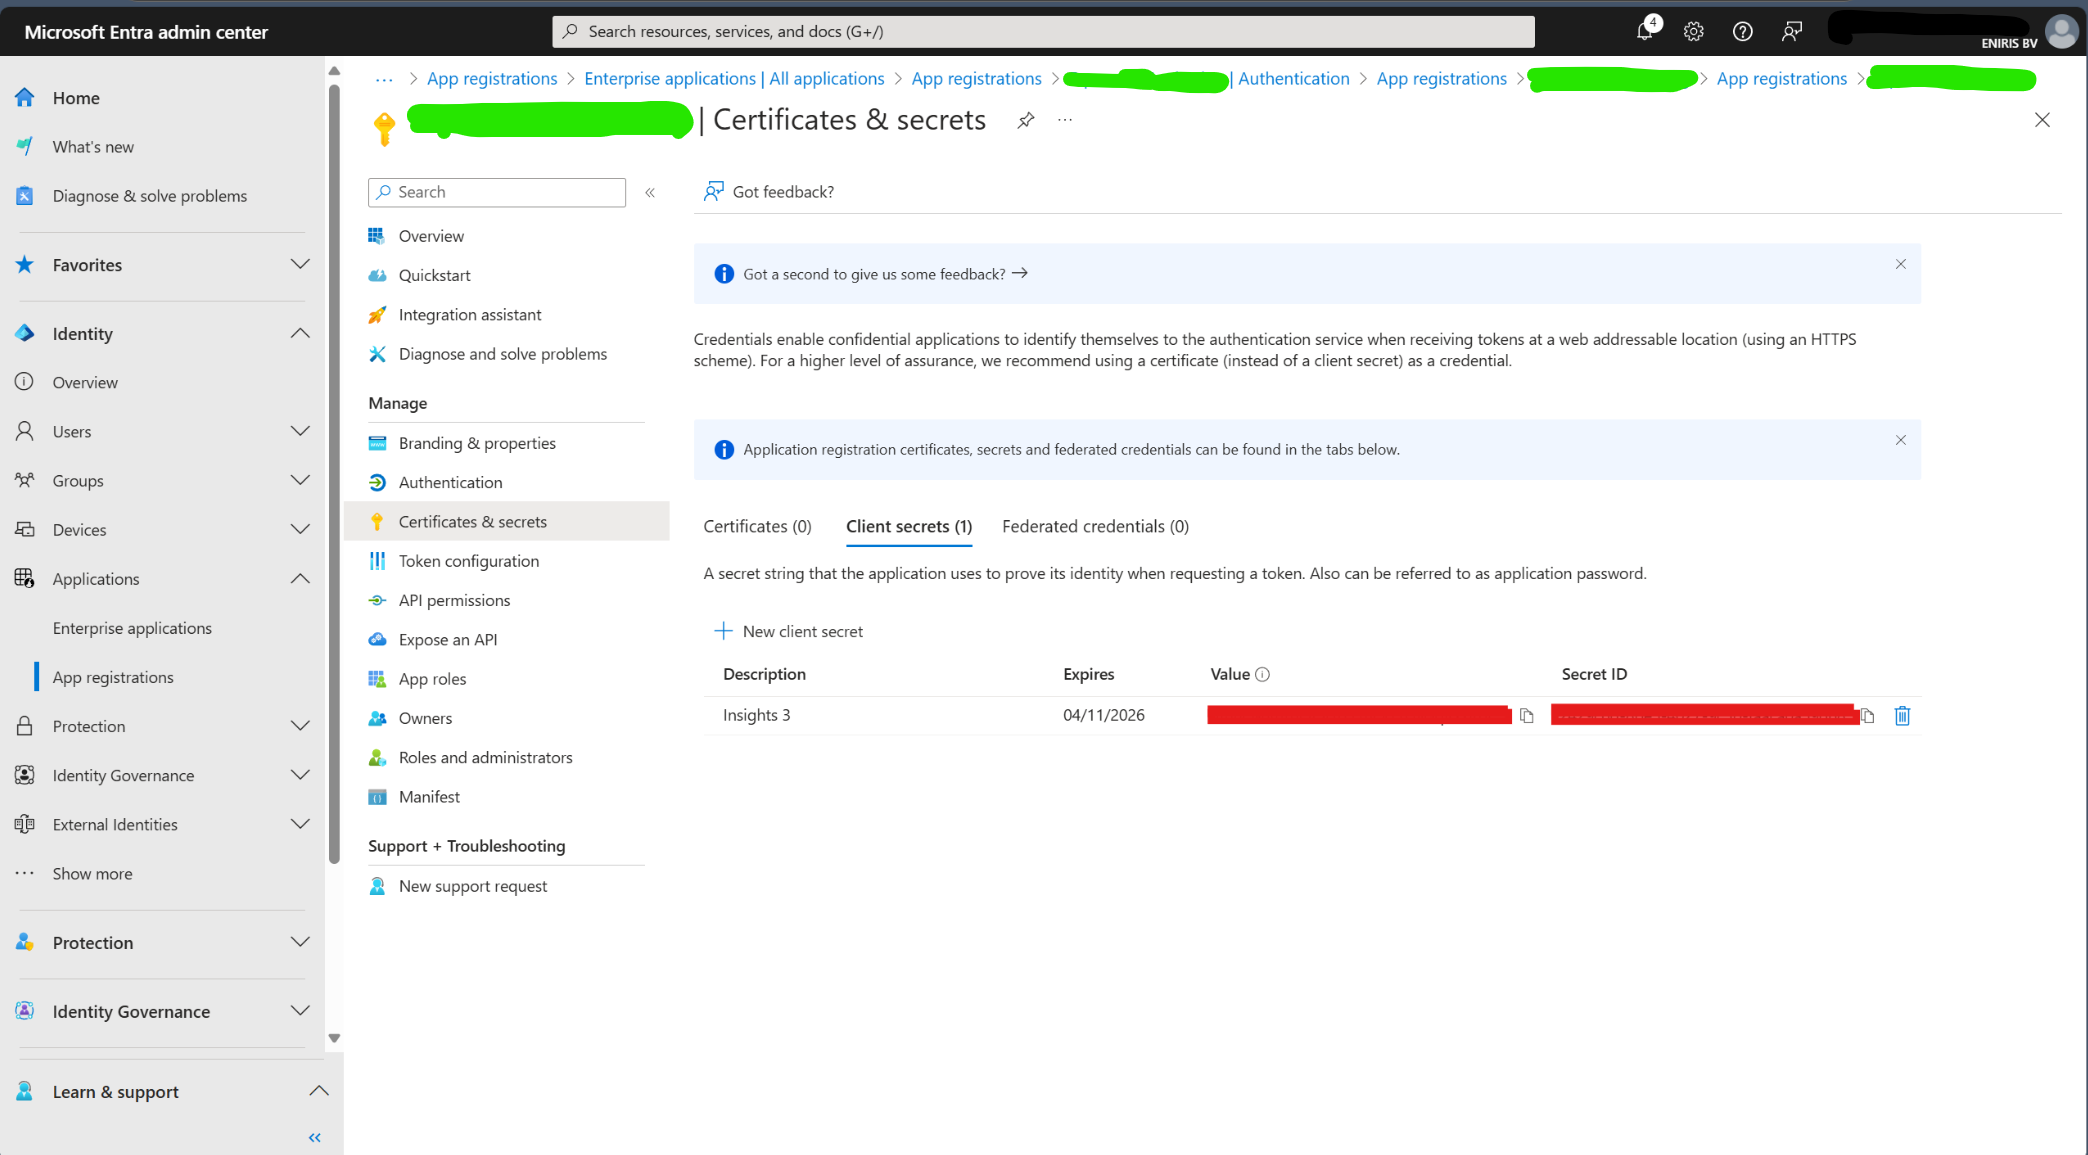Open App roles
The width and height of the screenshot is (2088, 1155).
[432, 679]
